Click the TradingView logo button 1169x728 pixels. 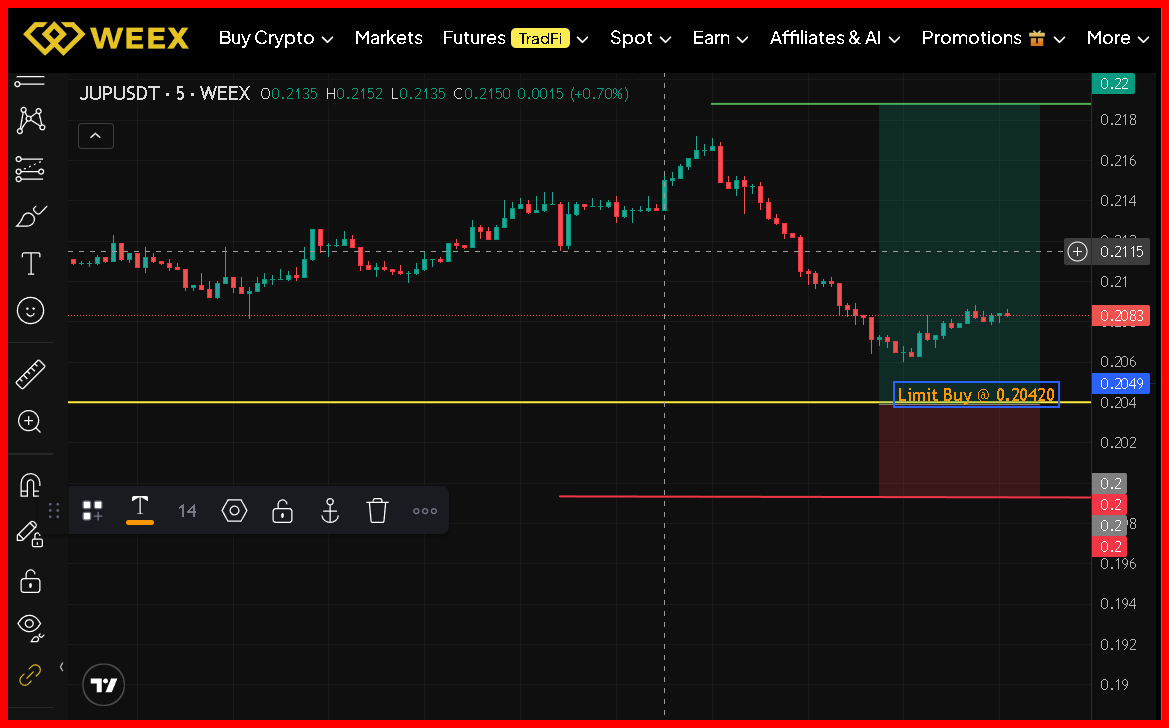click(x=104, y=685)
